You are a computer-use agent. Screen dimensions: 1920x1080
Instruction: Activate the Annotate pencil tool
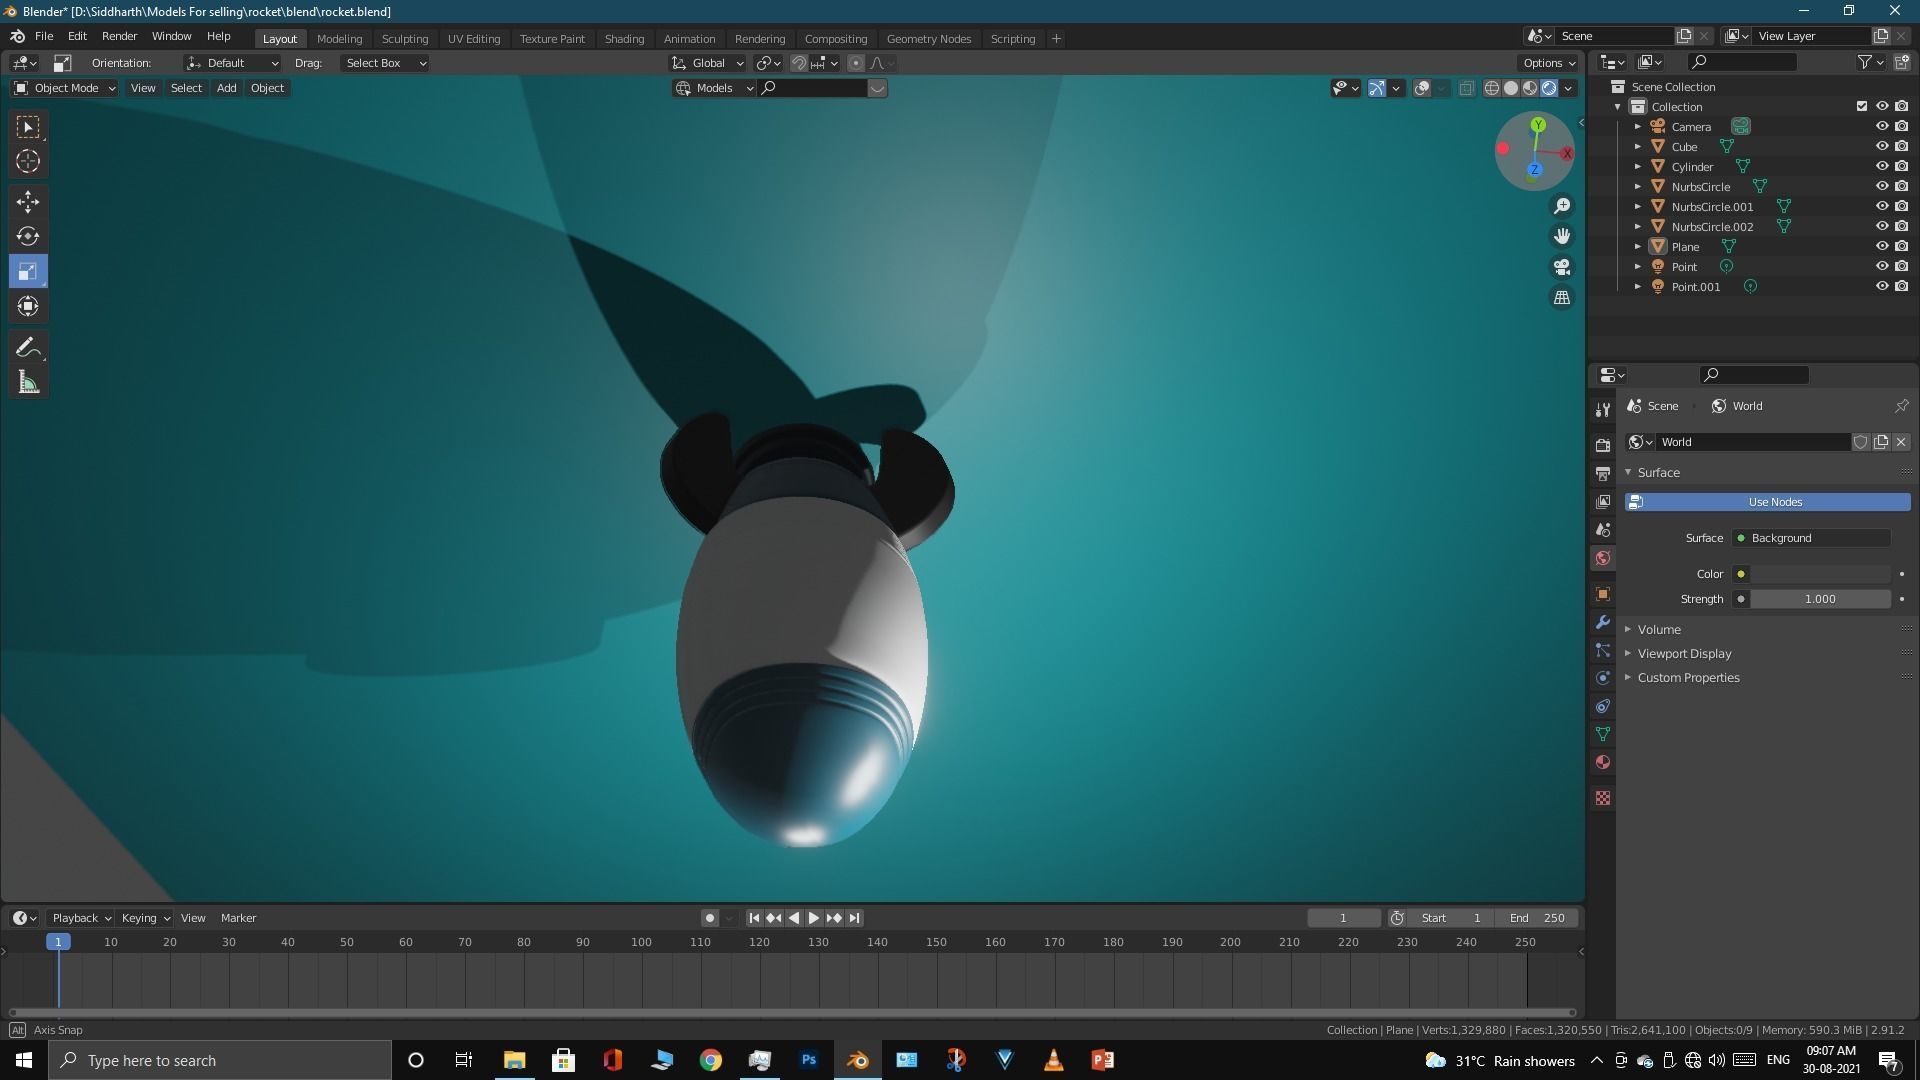pos(28,348)
